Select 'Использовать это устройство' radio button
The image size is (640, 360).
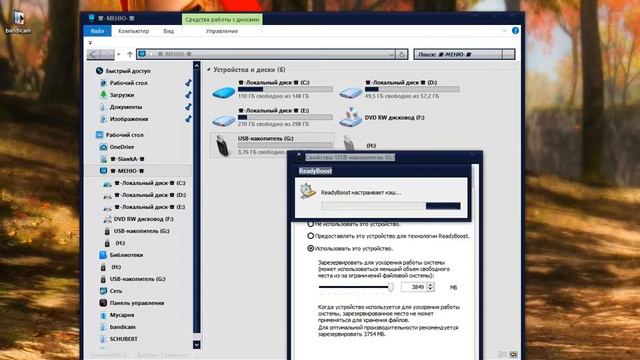311,248
